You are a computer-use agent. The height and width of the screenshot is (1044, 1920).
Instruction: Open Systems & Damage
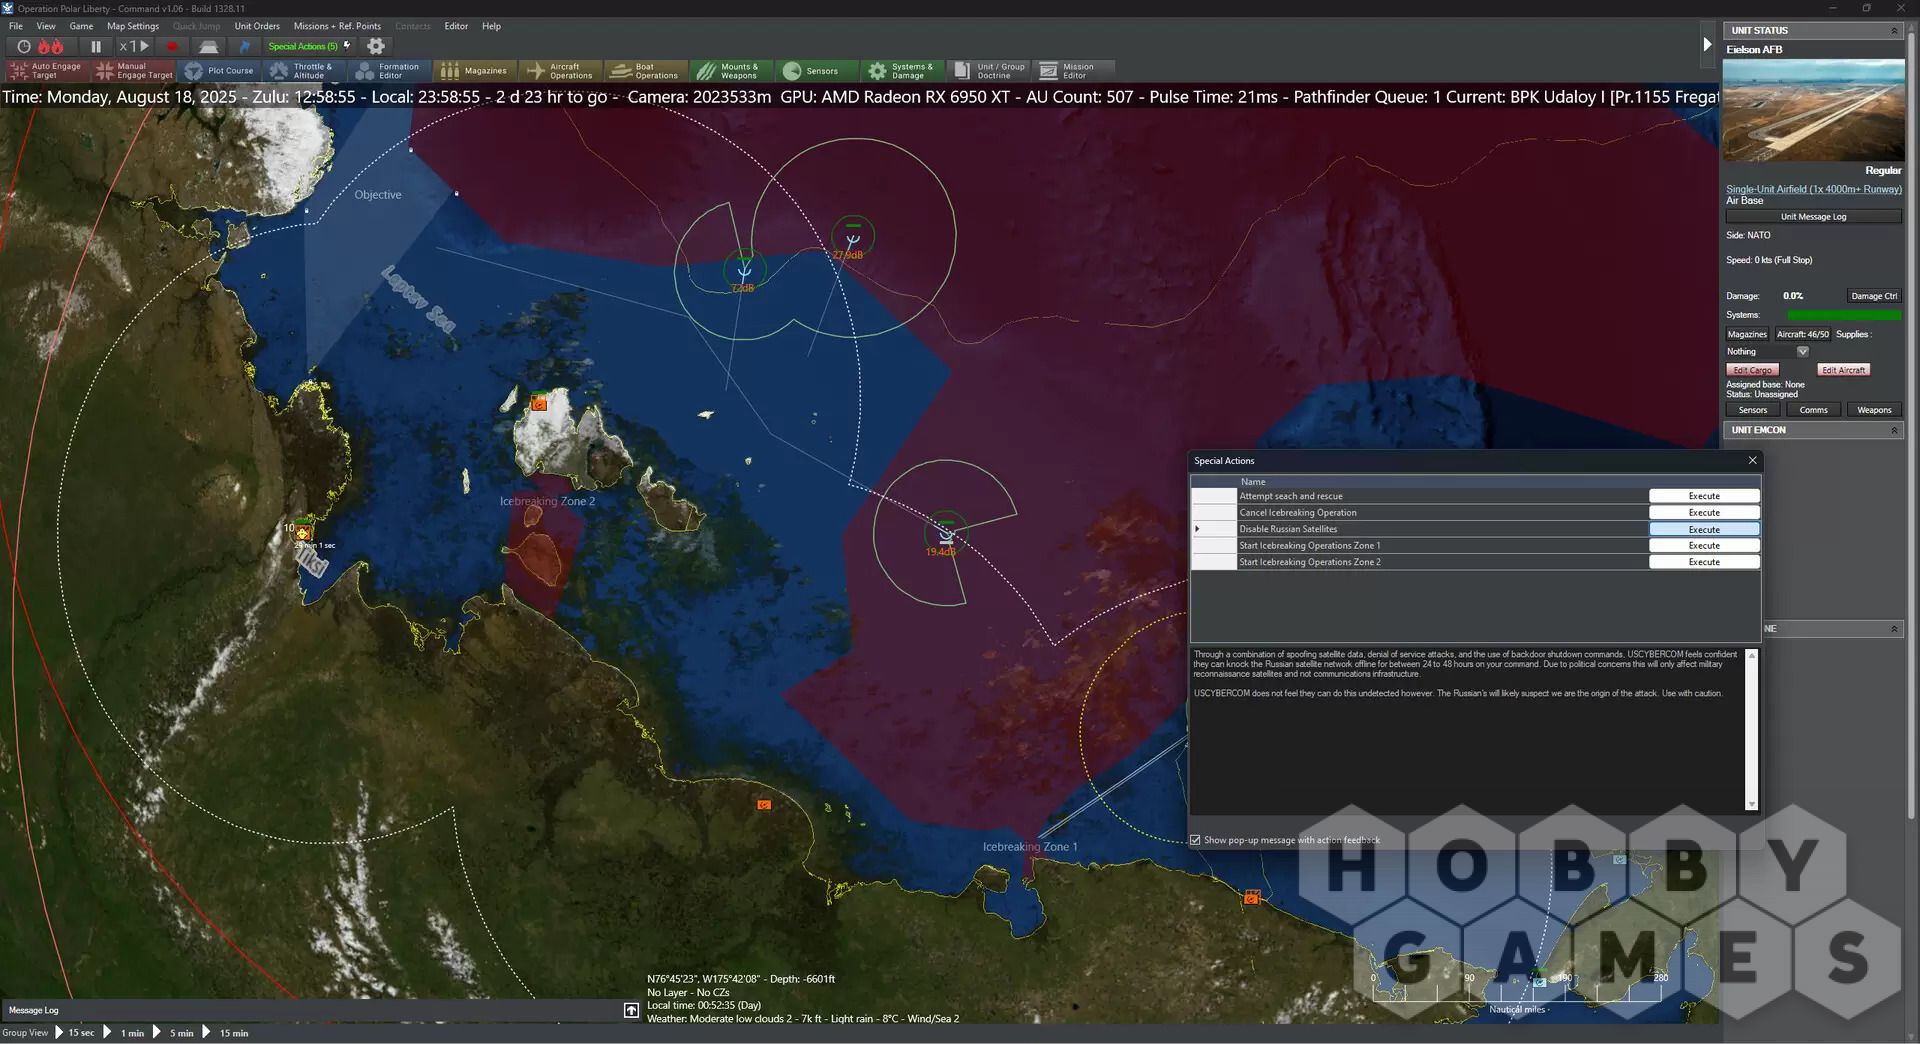[902, 71]
